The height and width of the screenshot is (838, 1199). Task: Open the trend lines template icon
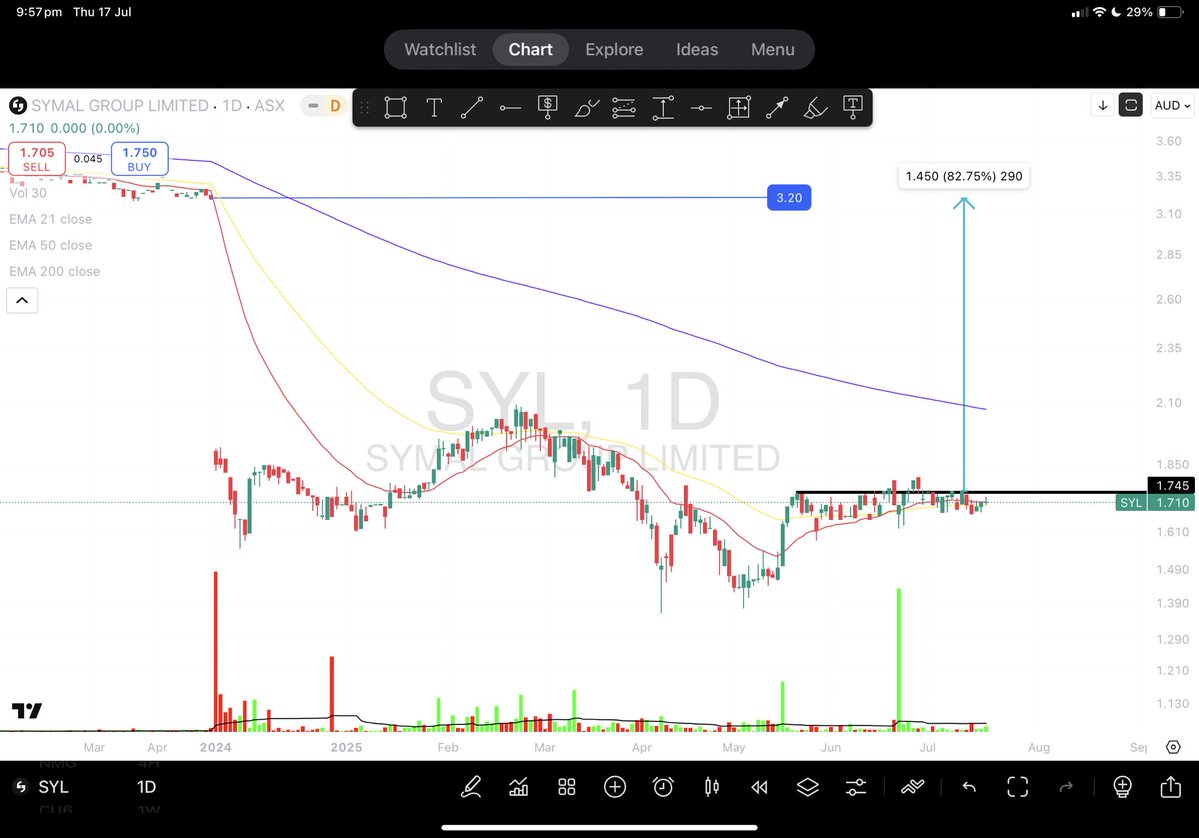click(912, 786)
